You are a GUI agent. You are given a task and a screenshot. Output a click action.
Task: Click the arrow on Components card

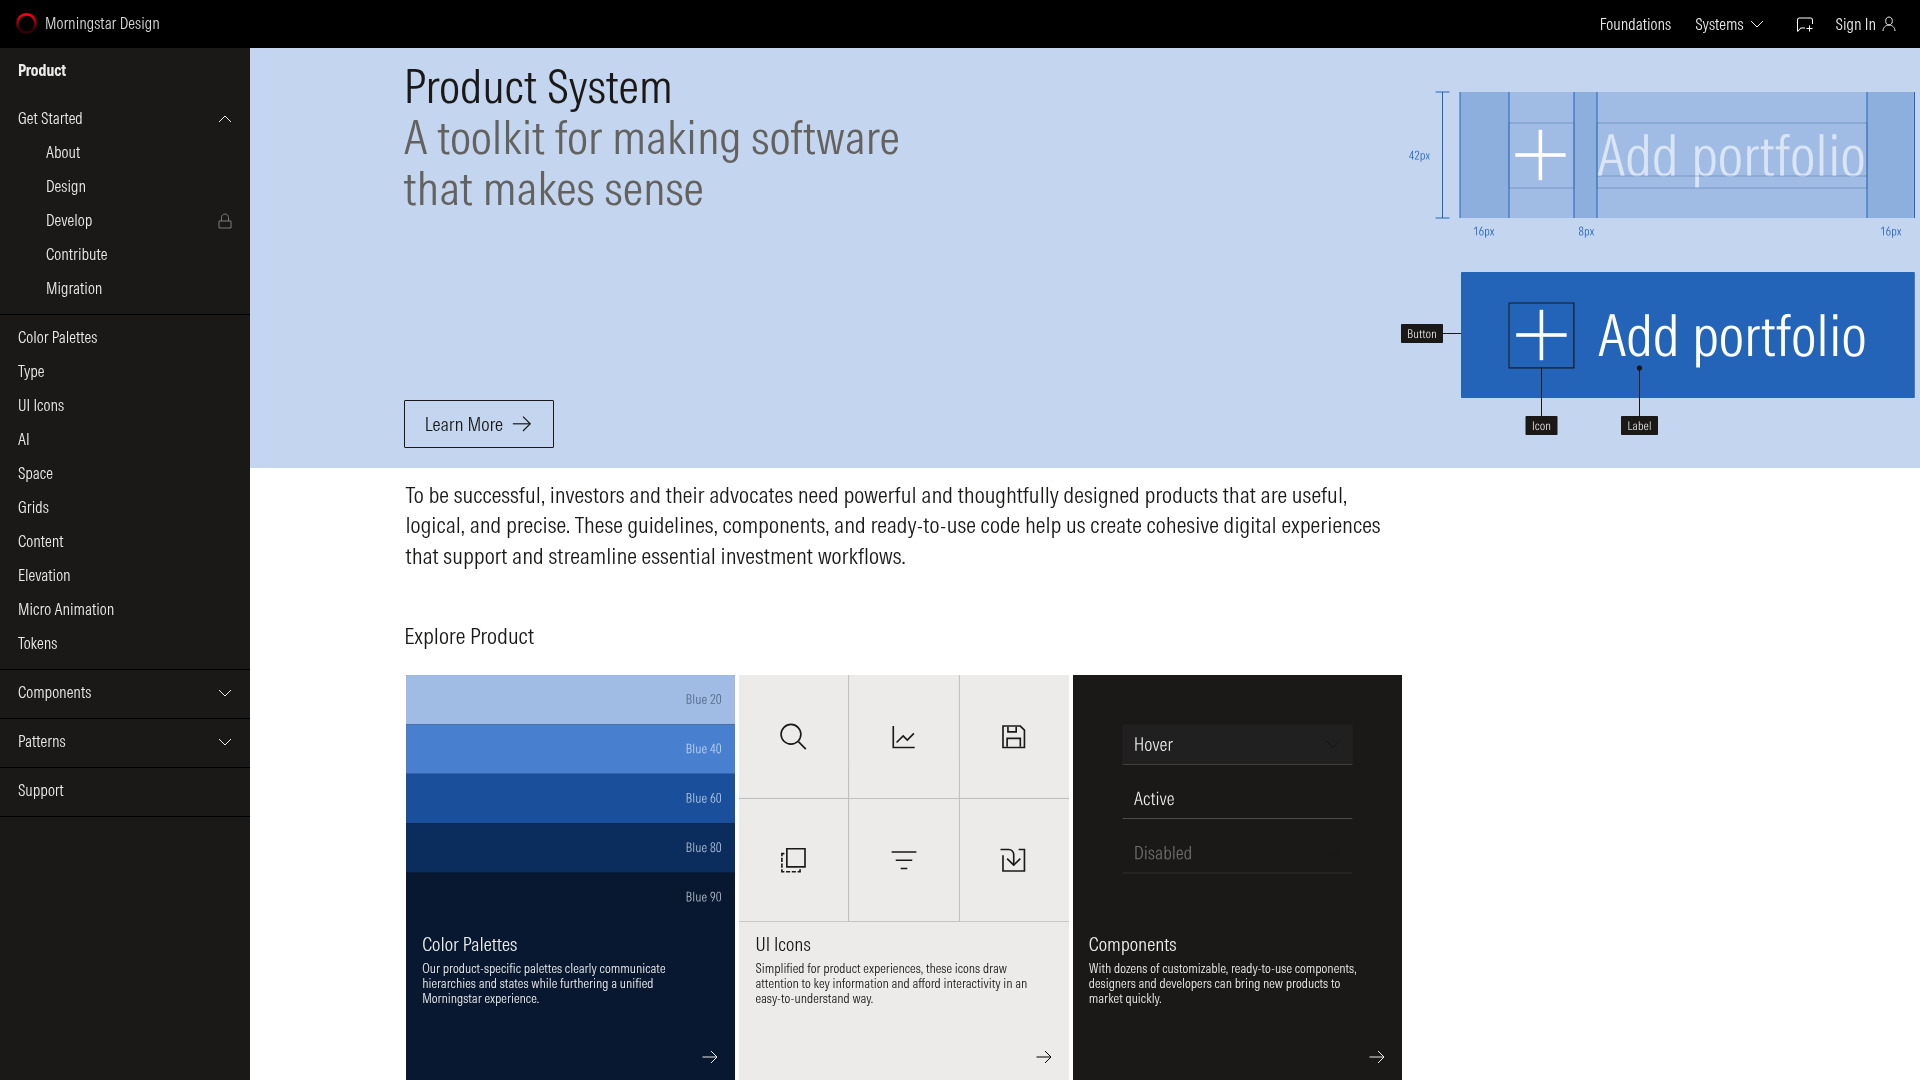pos(1377,1057)
